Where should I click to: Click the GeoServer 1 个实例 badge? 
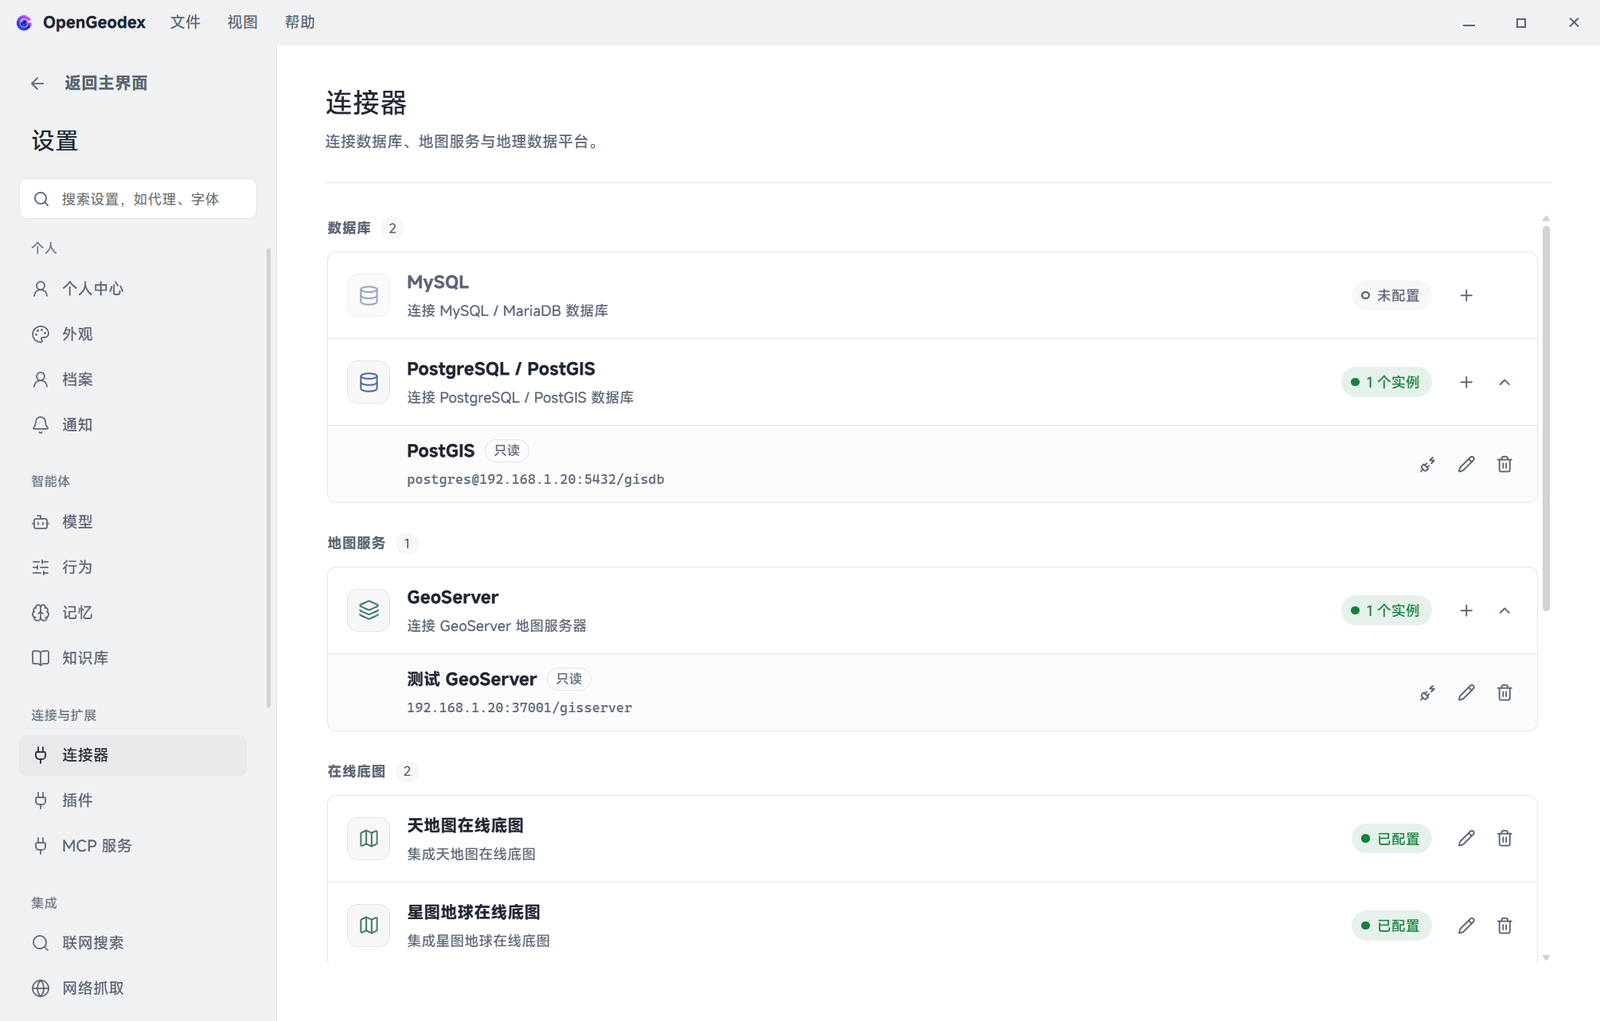(x=1386, y=610)
